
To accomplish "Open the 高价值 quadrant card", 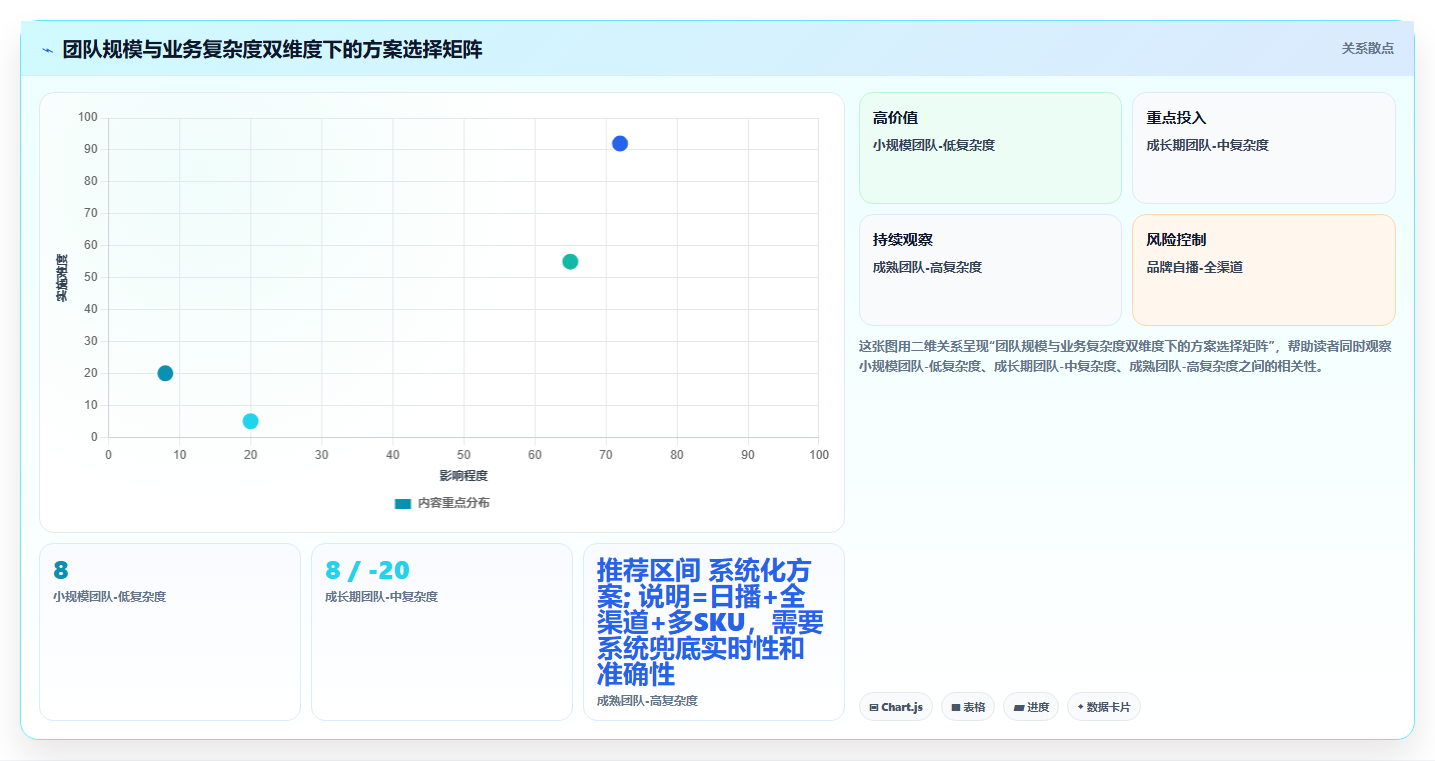I will pyautogui.click(x=990, y=148).
